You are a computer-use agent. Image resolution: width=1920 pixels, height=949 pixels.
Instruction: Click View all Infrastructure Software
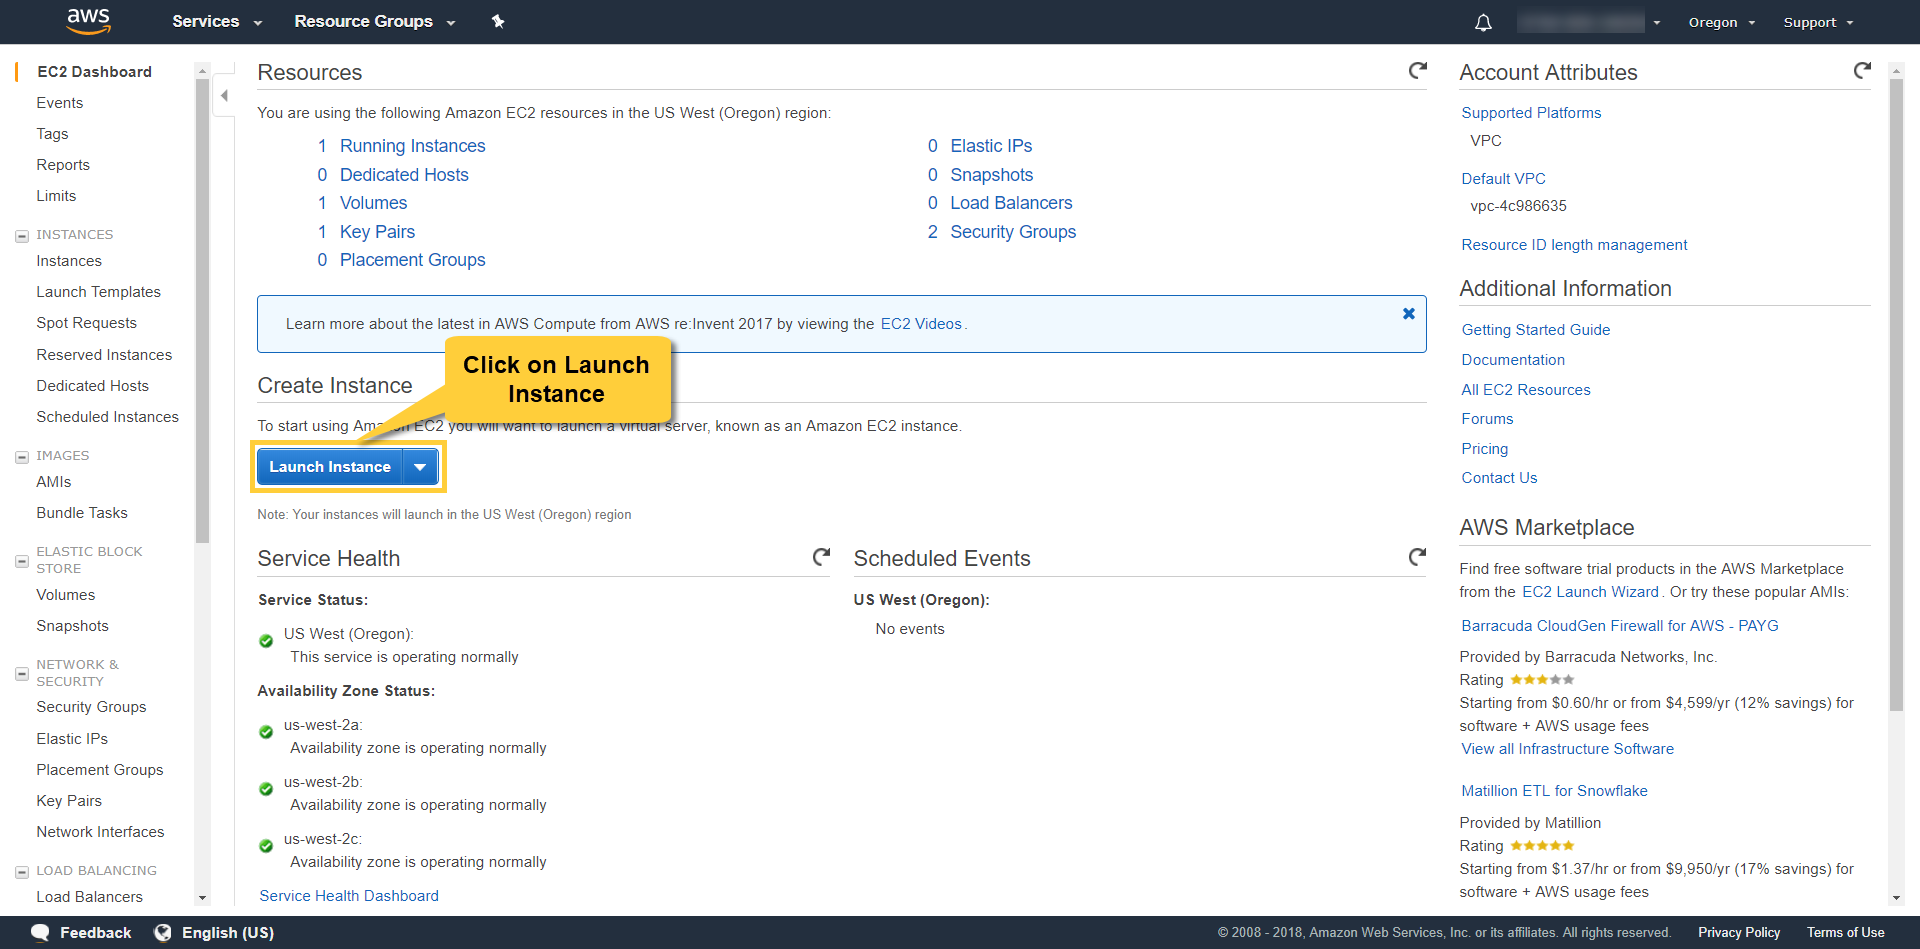(1567, 749)
